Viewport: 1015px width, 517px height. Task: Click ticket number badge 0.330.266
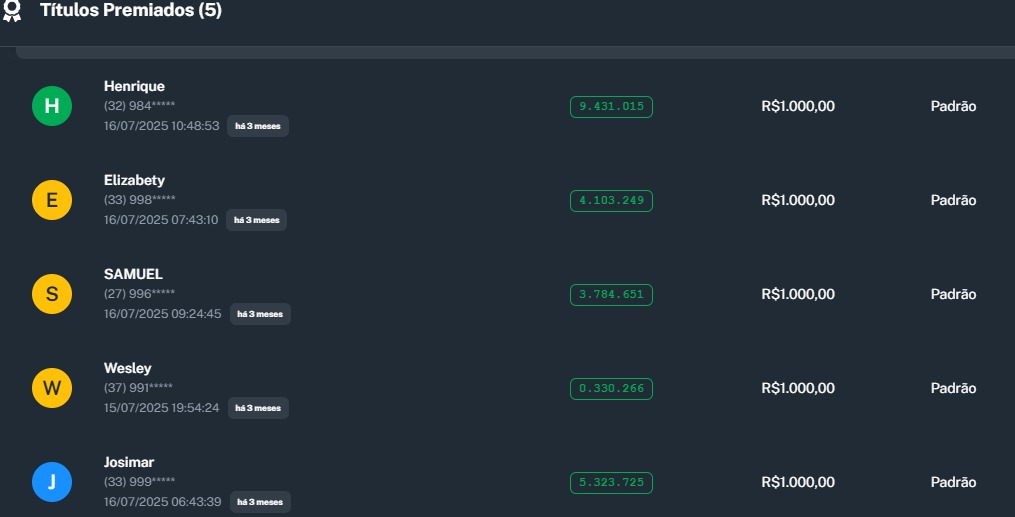(611, 389)
